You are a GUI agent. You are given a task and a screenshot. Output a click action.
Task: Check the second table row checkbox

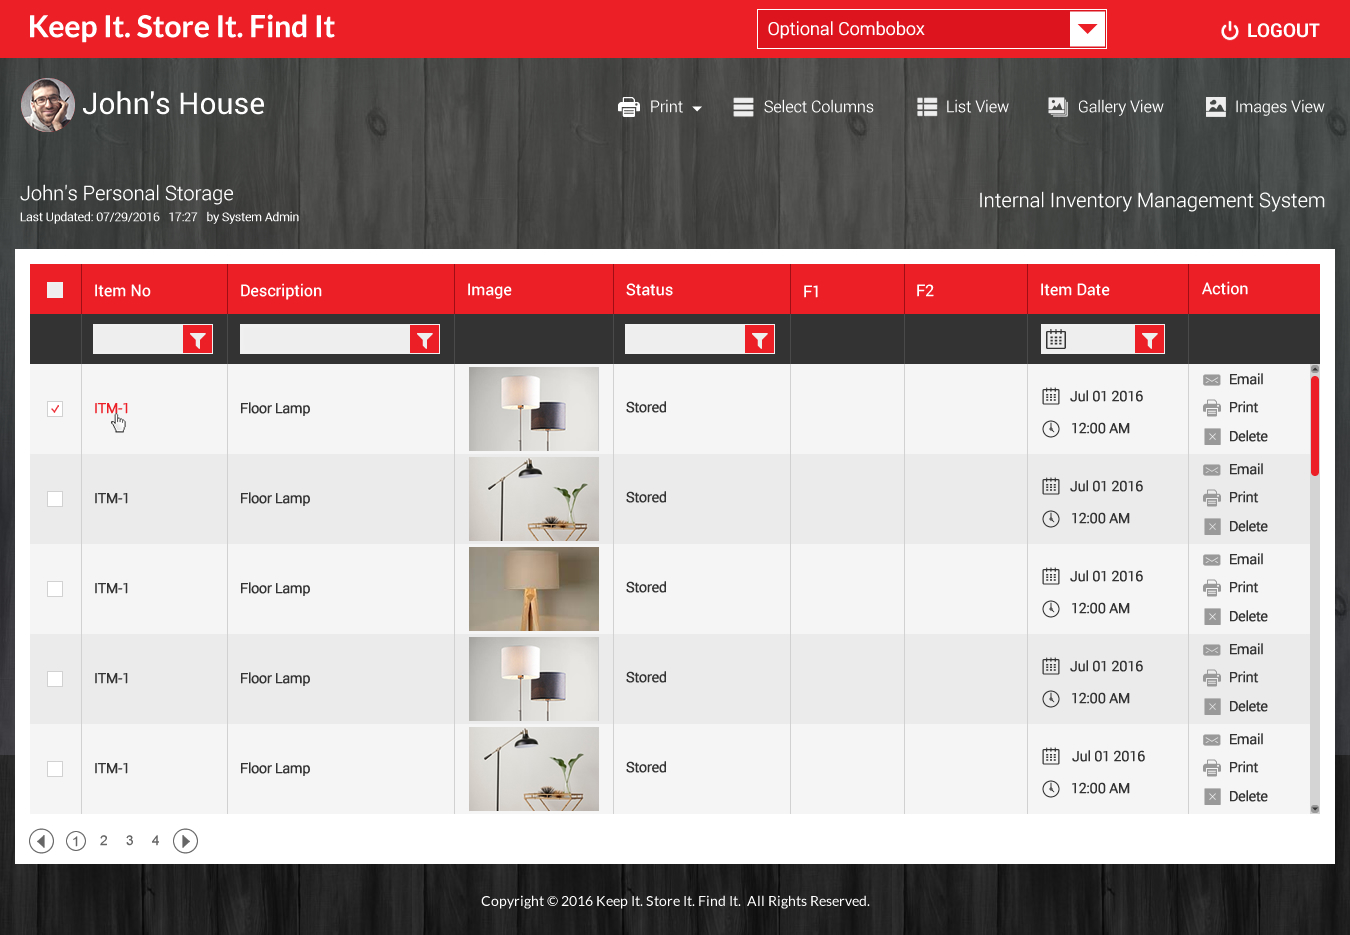pyautogui.click(x=55, y=499)
